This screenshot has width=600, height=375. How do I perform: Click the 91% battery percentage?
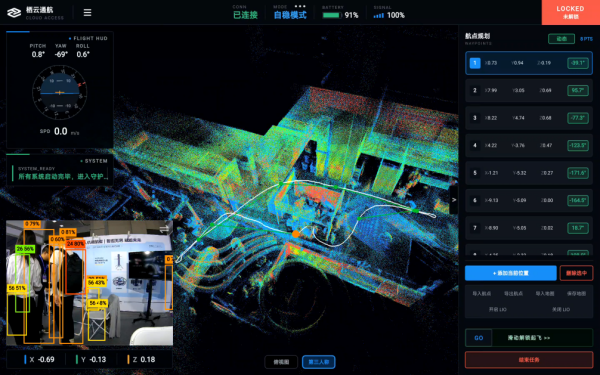pos(351,15)
